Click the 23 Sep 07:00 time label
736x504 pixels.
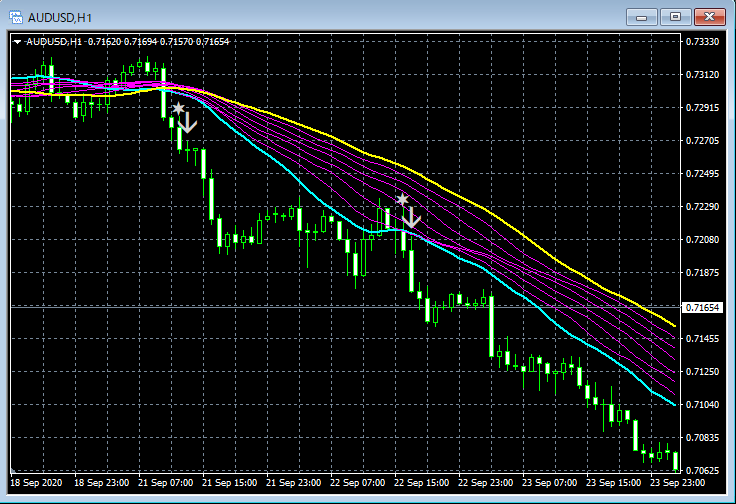[x=550, y=483]
